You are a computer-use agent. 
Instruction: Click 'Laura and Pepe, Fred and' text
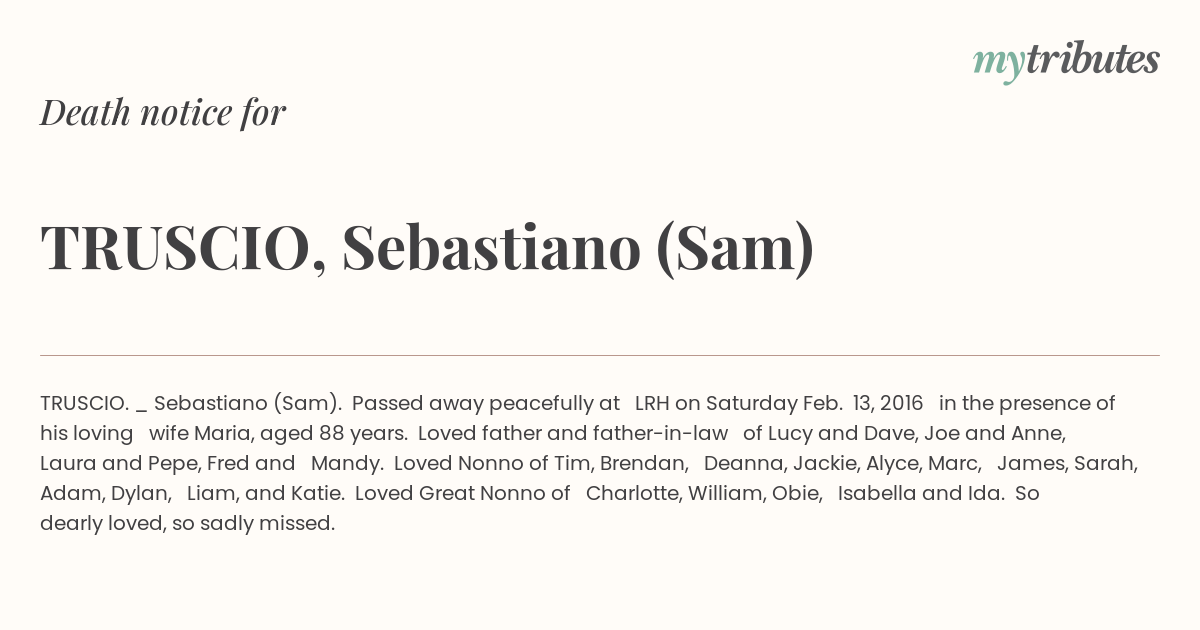point(168,463)
